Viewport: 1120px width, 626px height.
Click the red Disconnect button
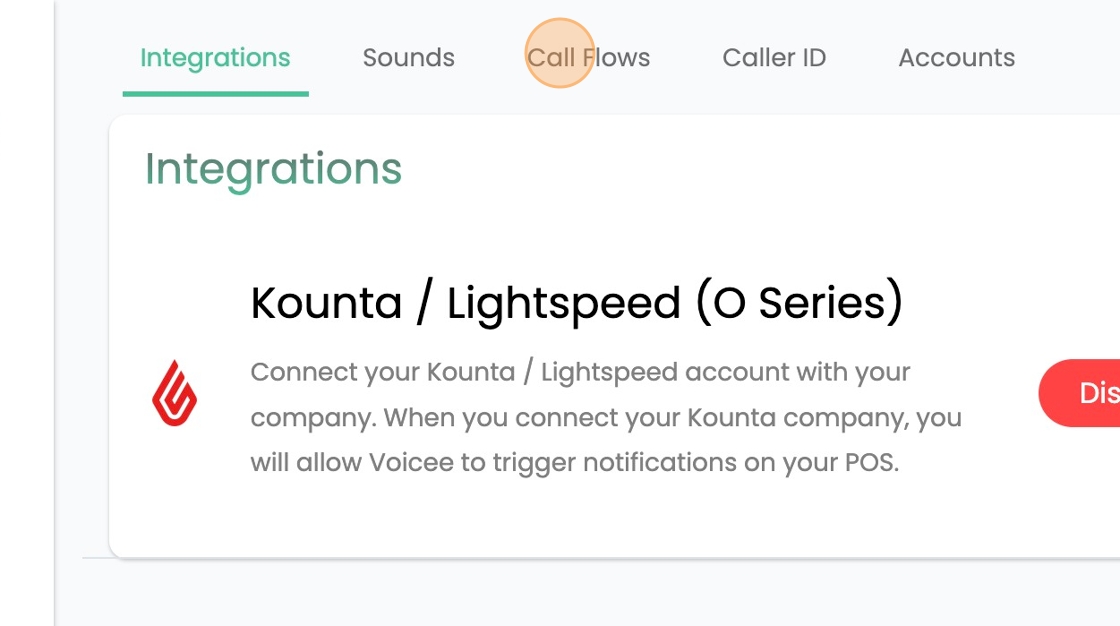tap(1079, 393)
